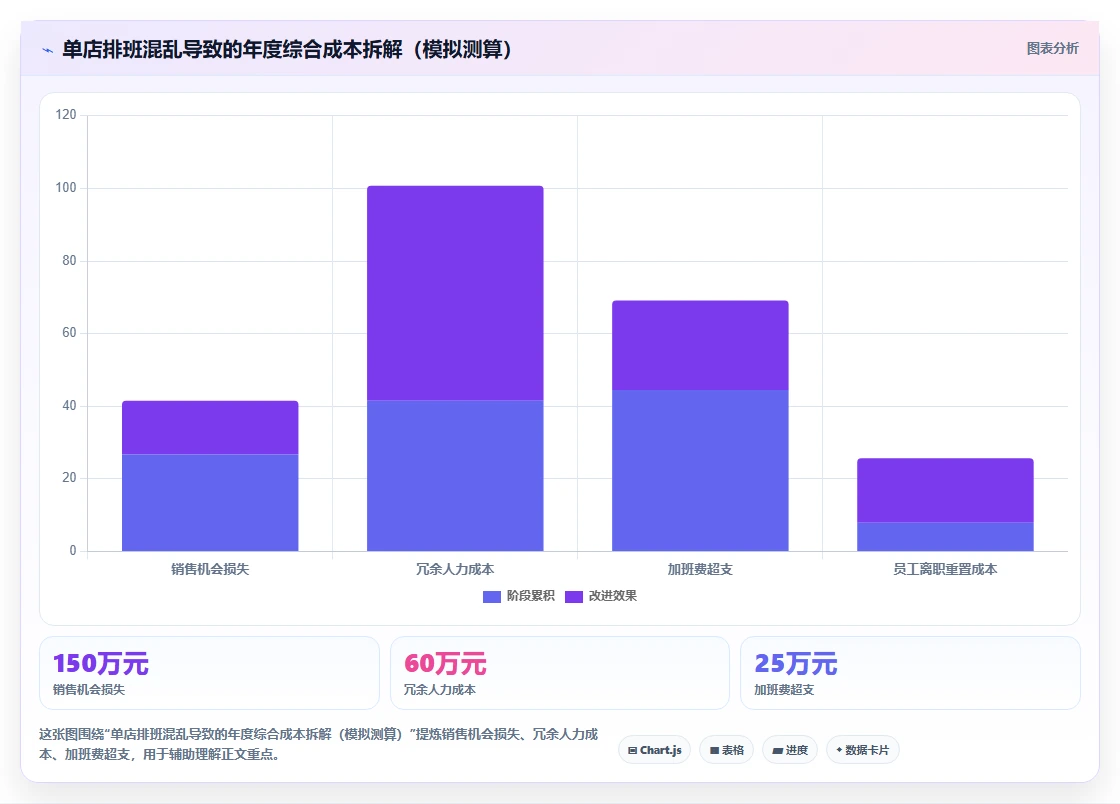This screenshot has width=1120, height=804.
Task: Click the 加班费超支 caption under 25万元
Action: (784, 690)
